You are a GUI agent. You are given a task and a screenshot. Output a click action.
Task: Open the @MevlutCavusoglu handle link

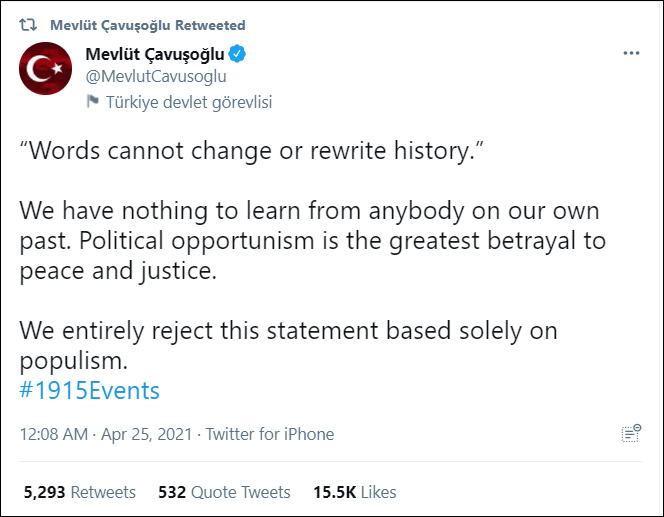[157, 76]
